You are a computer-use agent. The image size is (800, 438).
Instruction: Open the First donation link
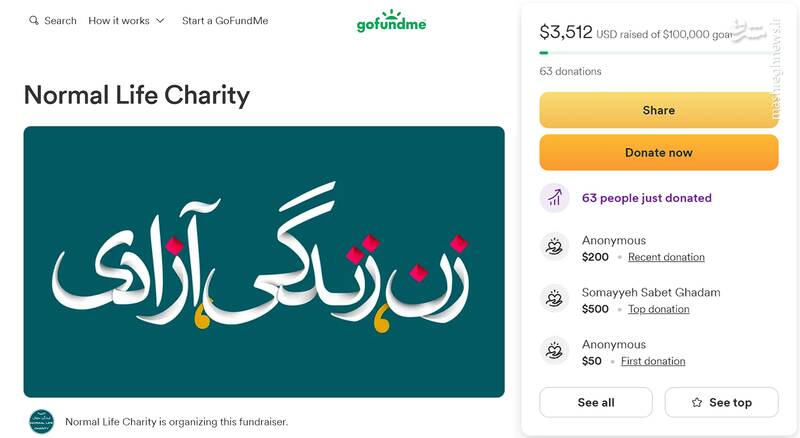pyautogui.click(x=653, y=361)
